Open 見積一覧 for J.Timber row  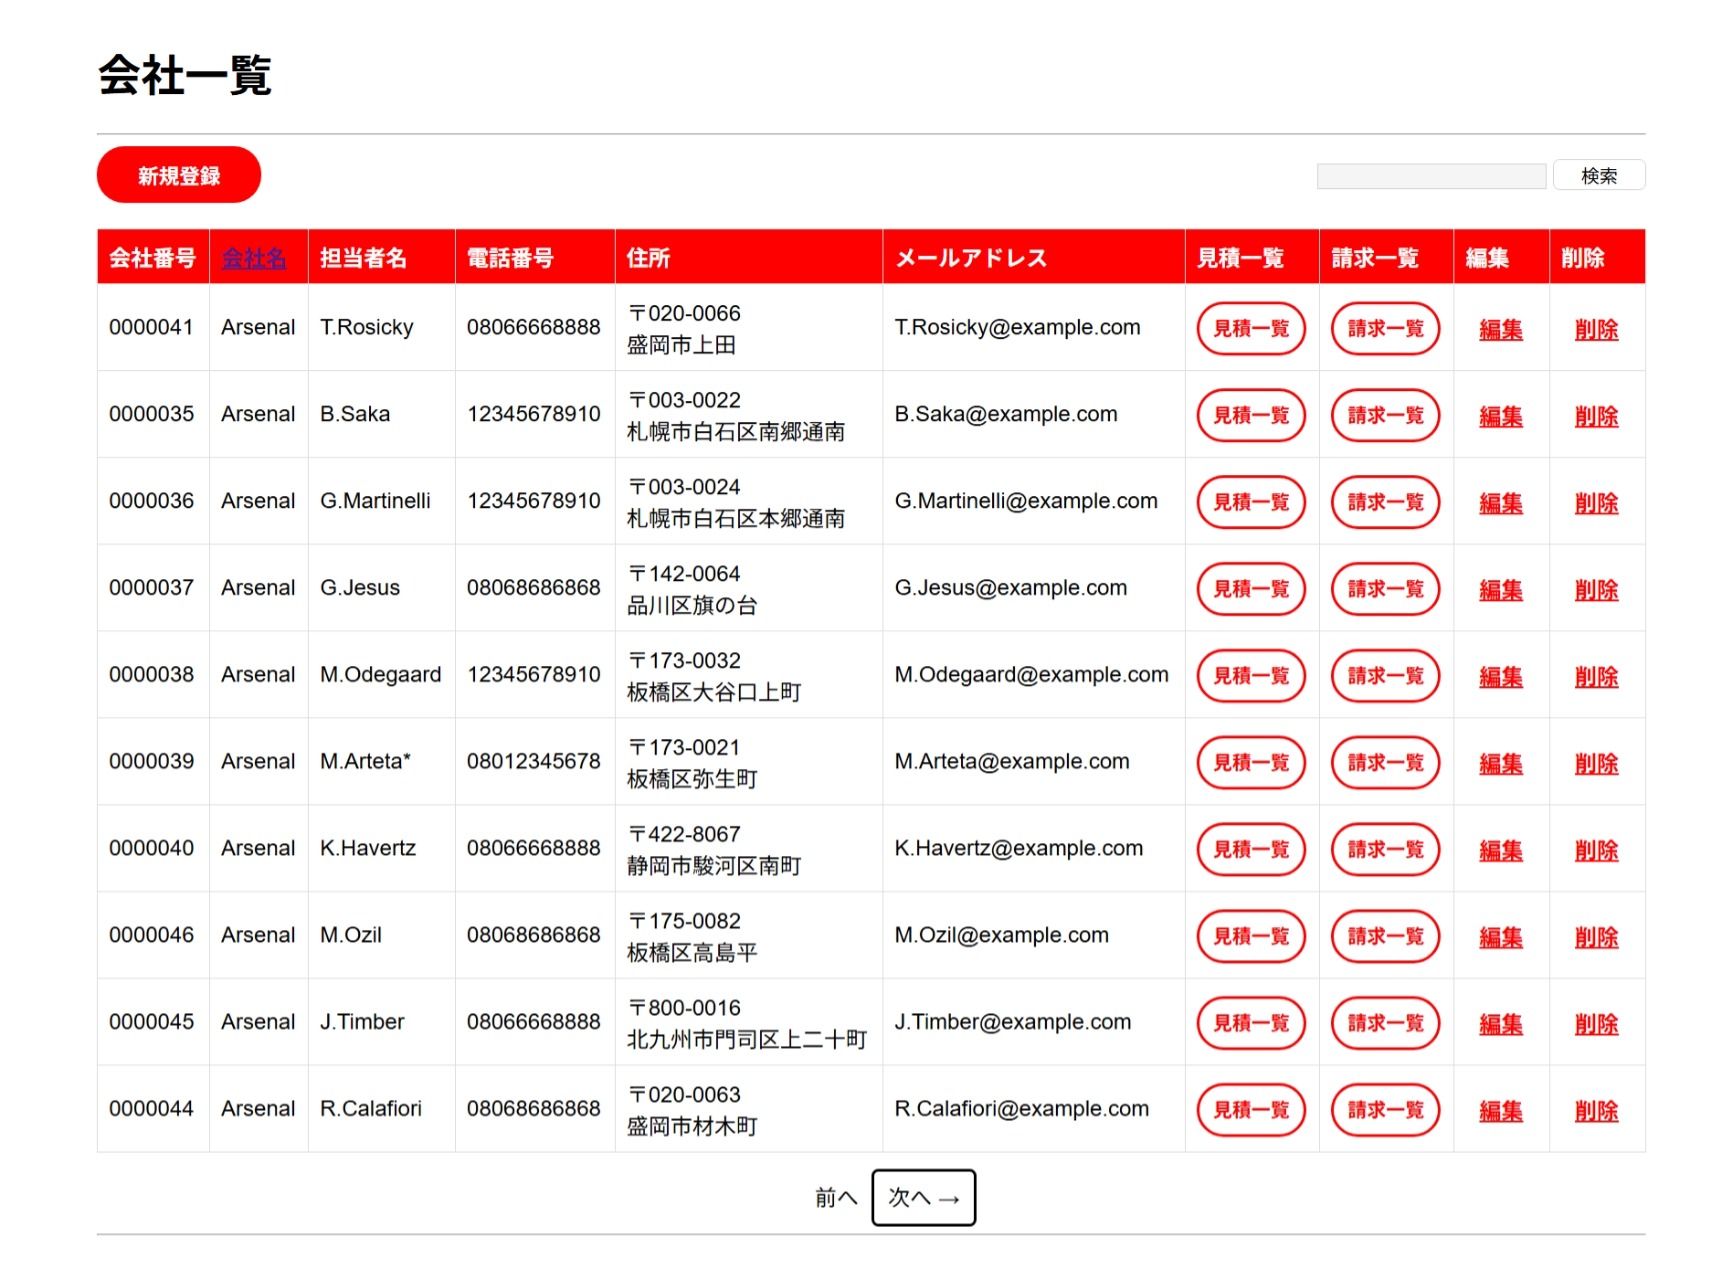point(1251,1022)
